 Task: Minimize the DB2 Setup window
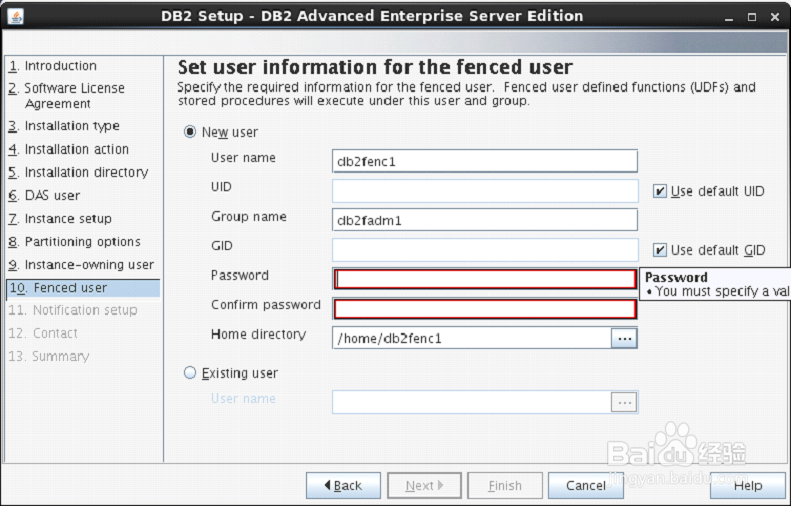pos(728,18)
